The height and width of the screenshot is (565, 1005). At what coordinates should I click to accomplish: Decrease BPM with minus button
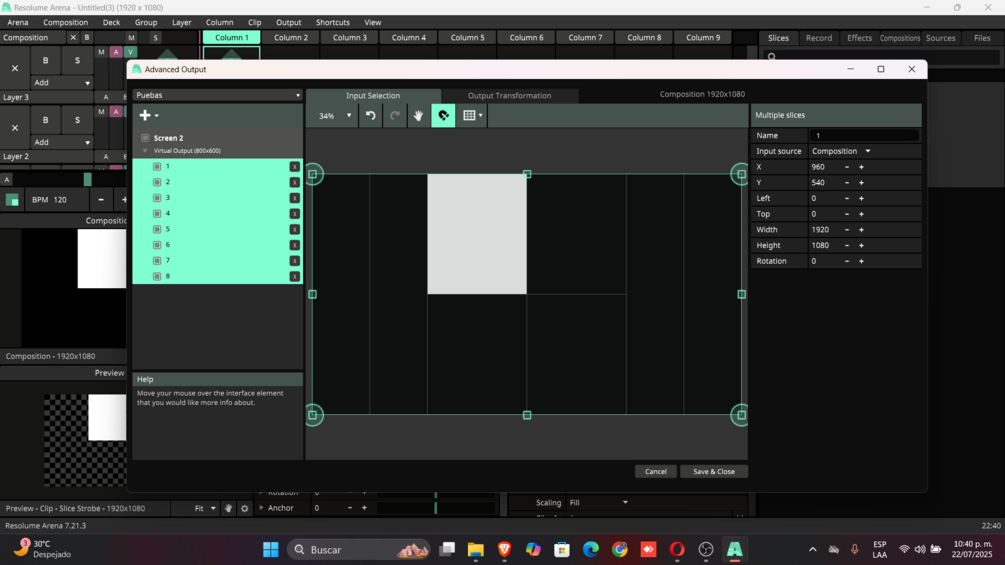[x=101, y=199]
